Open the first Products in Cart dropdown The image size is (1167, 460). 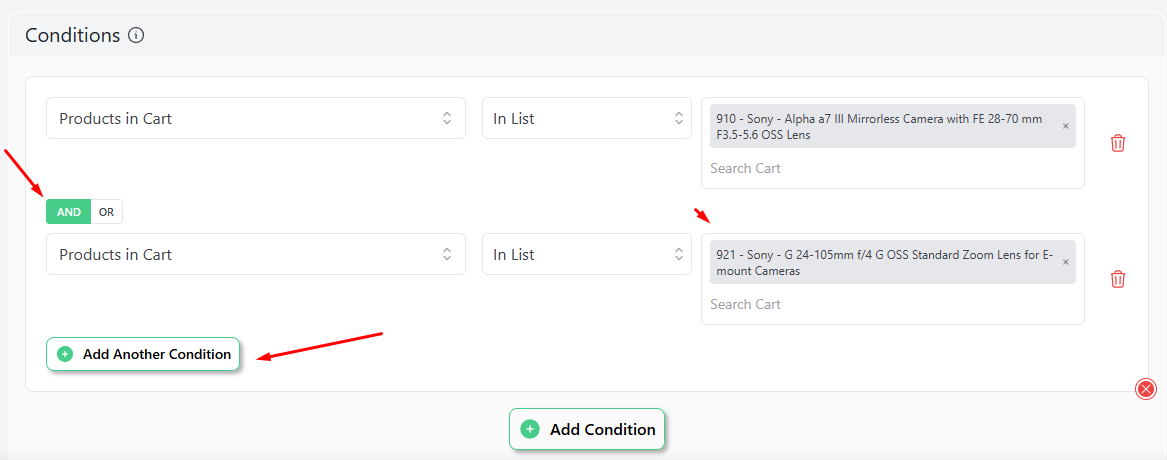click(x=256, y=118)
